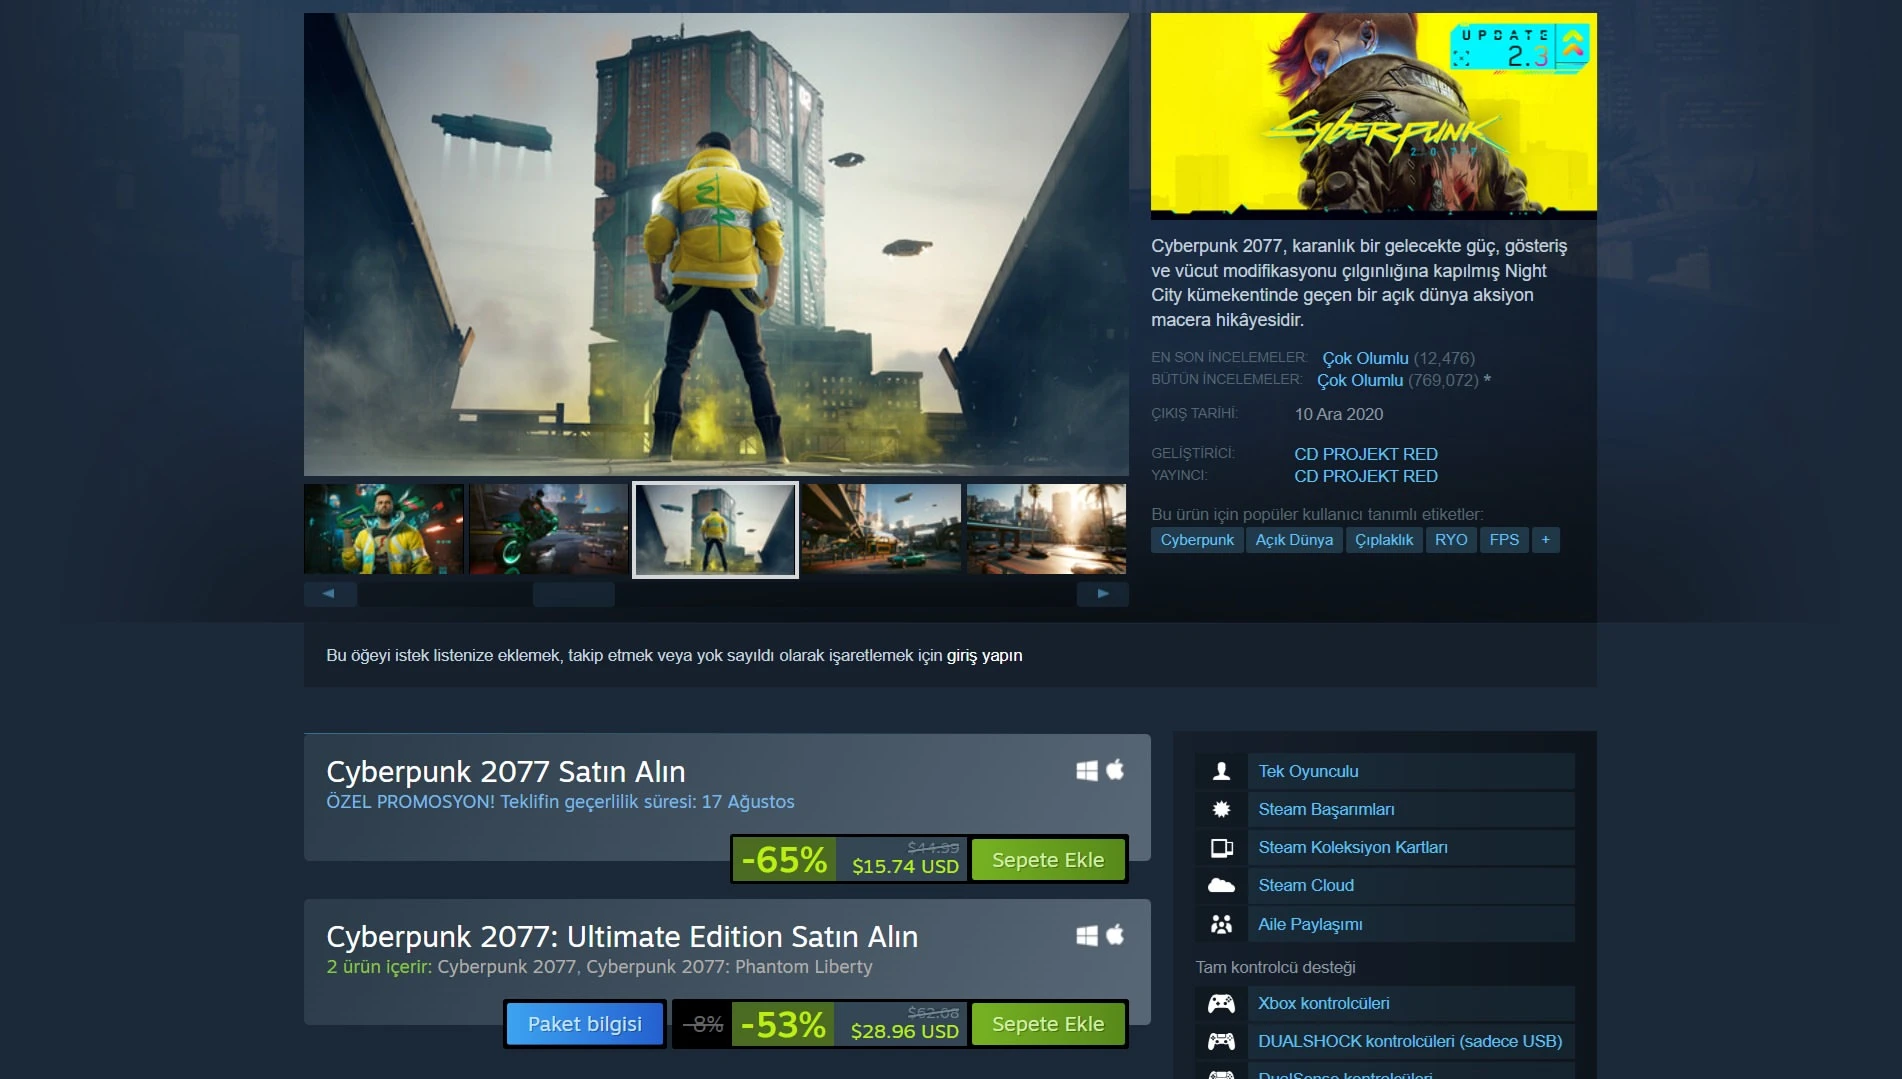The width and height of the screenshot is (1902, 1079).
Task: Add Ultimate Edition to cart
Action: 1048,1024
